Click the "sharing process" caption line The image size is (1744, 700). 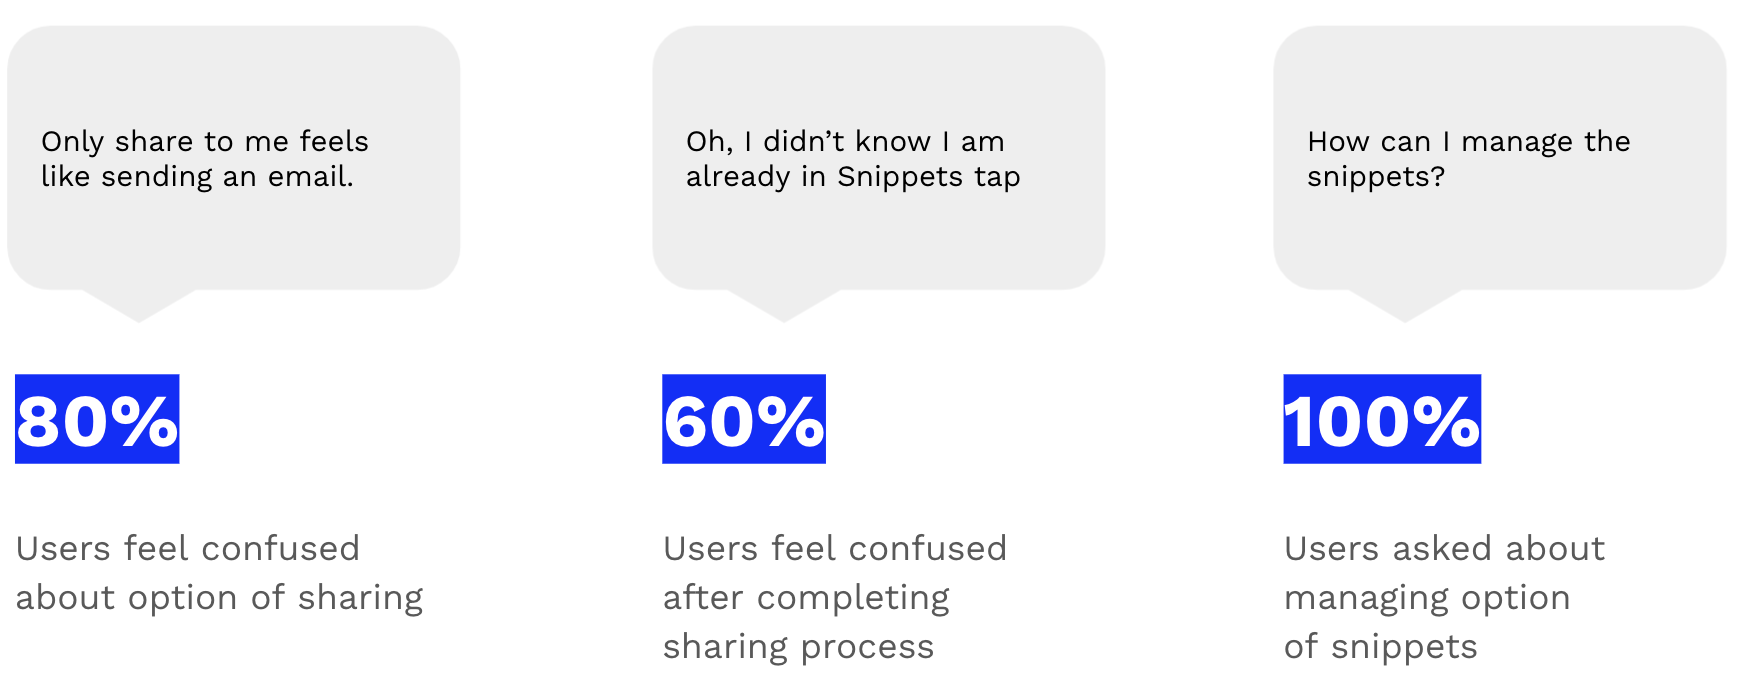coord(798,647)
